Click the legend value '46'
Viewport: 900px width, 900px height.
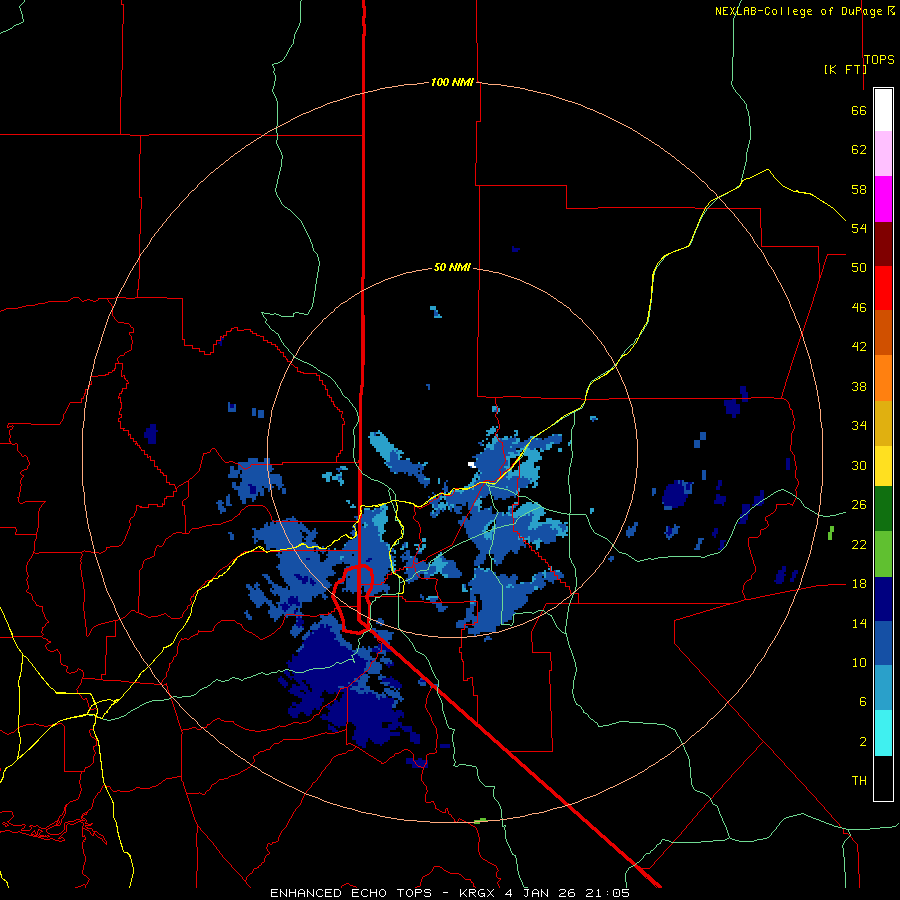[859, 307]
